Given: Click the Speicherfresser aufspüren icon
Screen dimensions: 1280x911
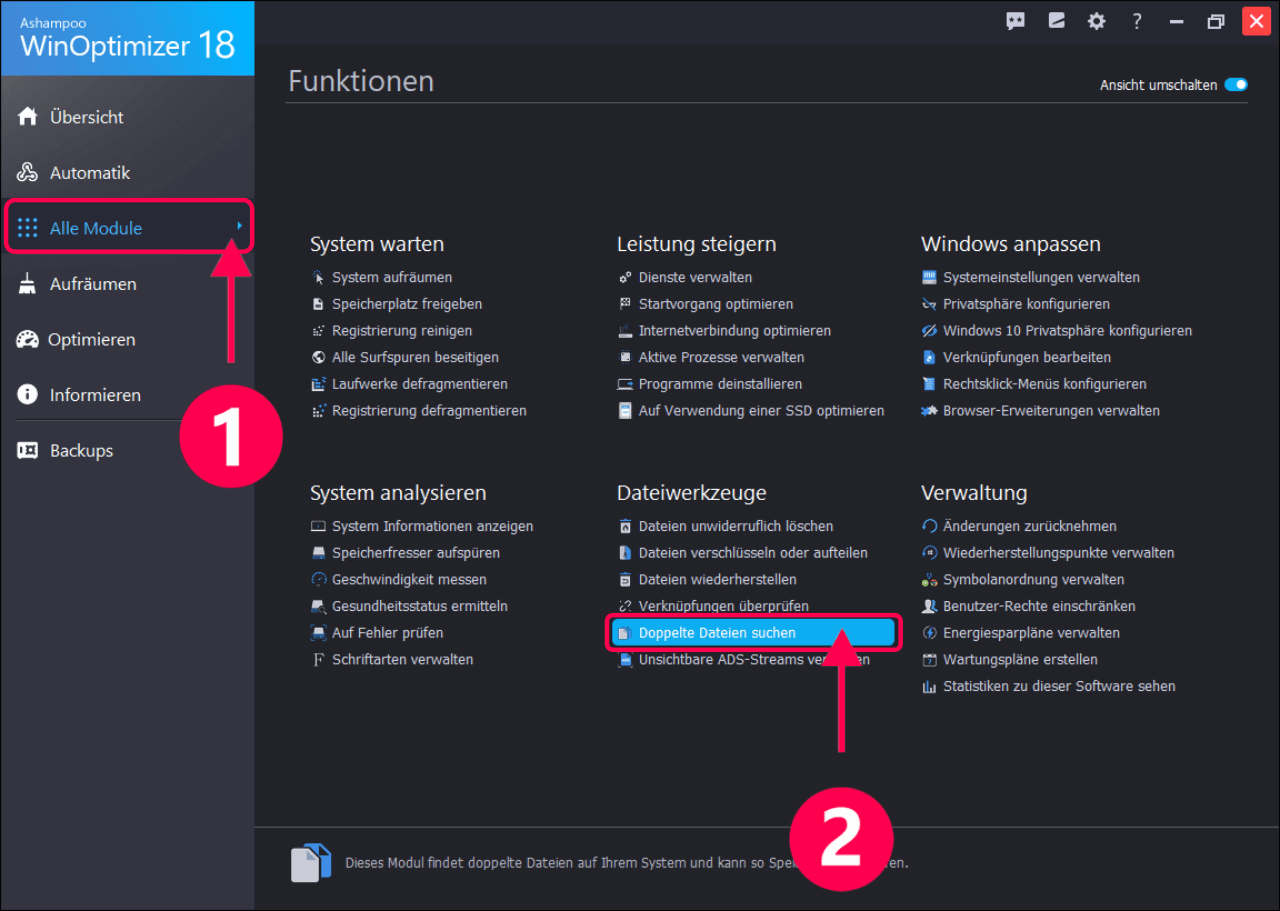Looking at the screenshot, I should pos(318,553).
